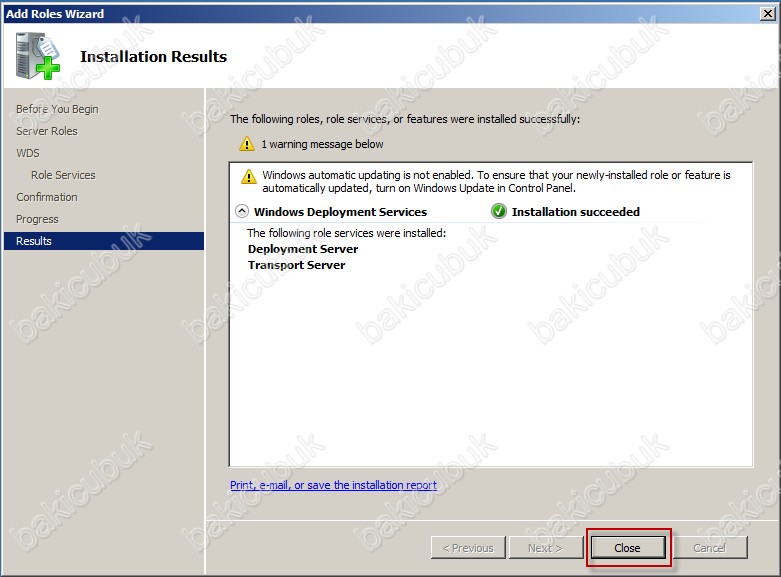The image size is (781, 577).
Task: Click the Close button
Action: (x=628, y=548)
